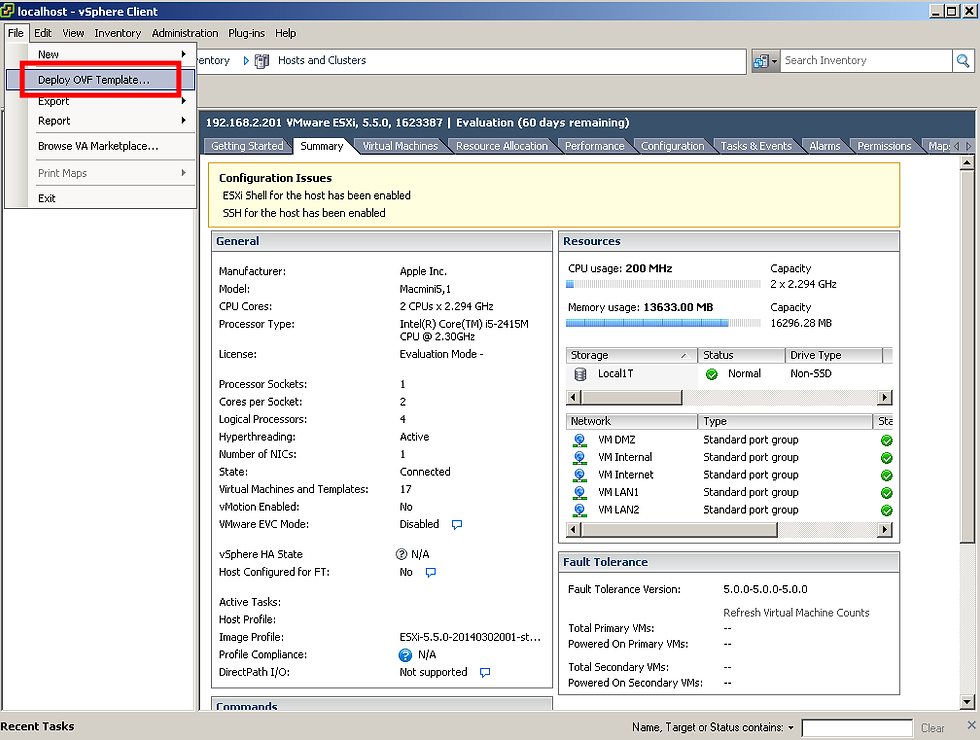Click the tab strip scroll left arrow

(956, 146)
